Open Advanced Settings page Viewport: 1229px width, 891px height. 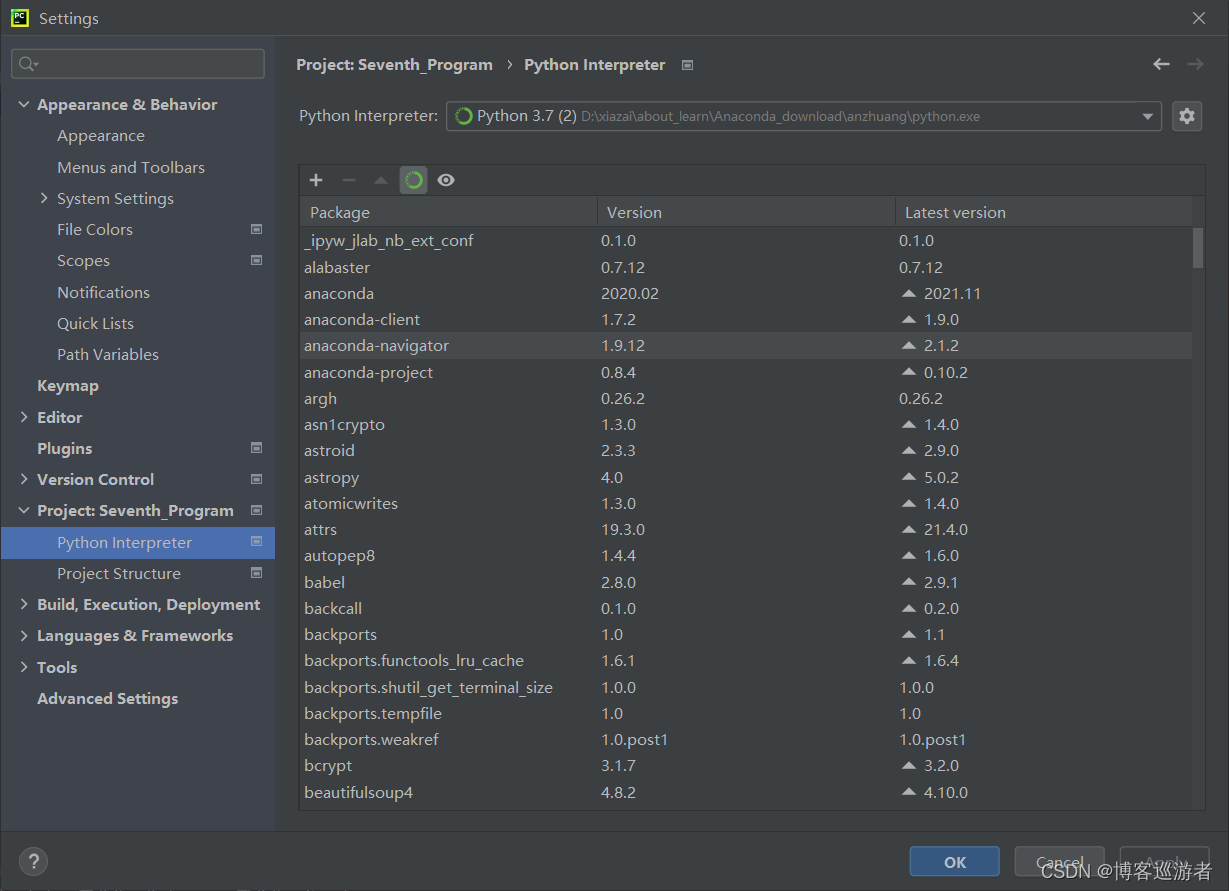coord(108,698)
